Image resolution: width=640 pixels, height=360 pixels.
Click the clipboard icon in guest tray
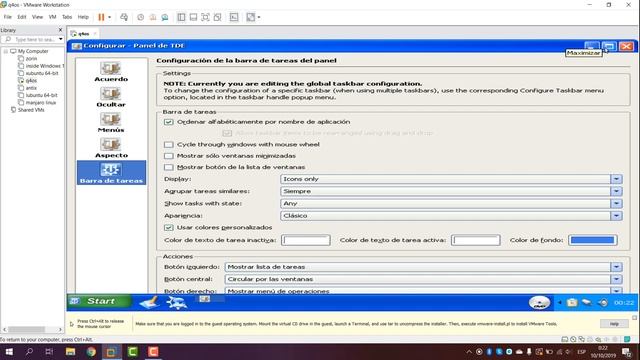click(x=572, y=302)
